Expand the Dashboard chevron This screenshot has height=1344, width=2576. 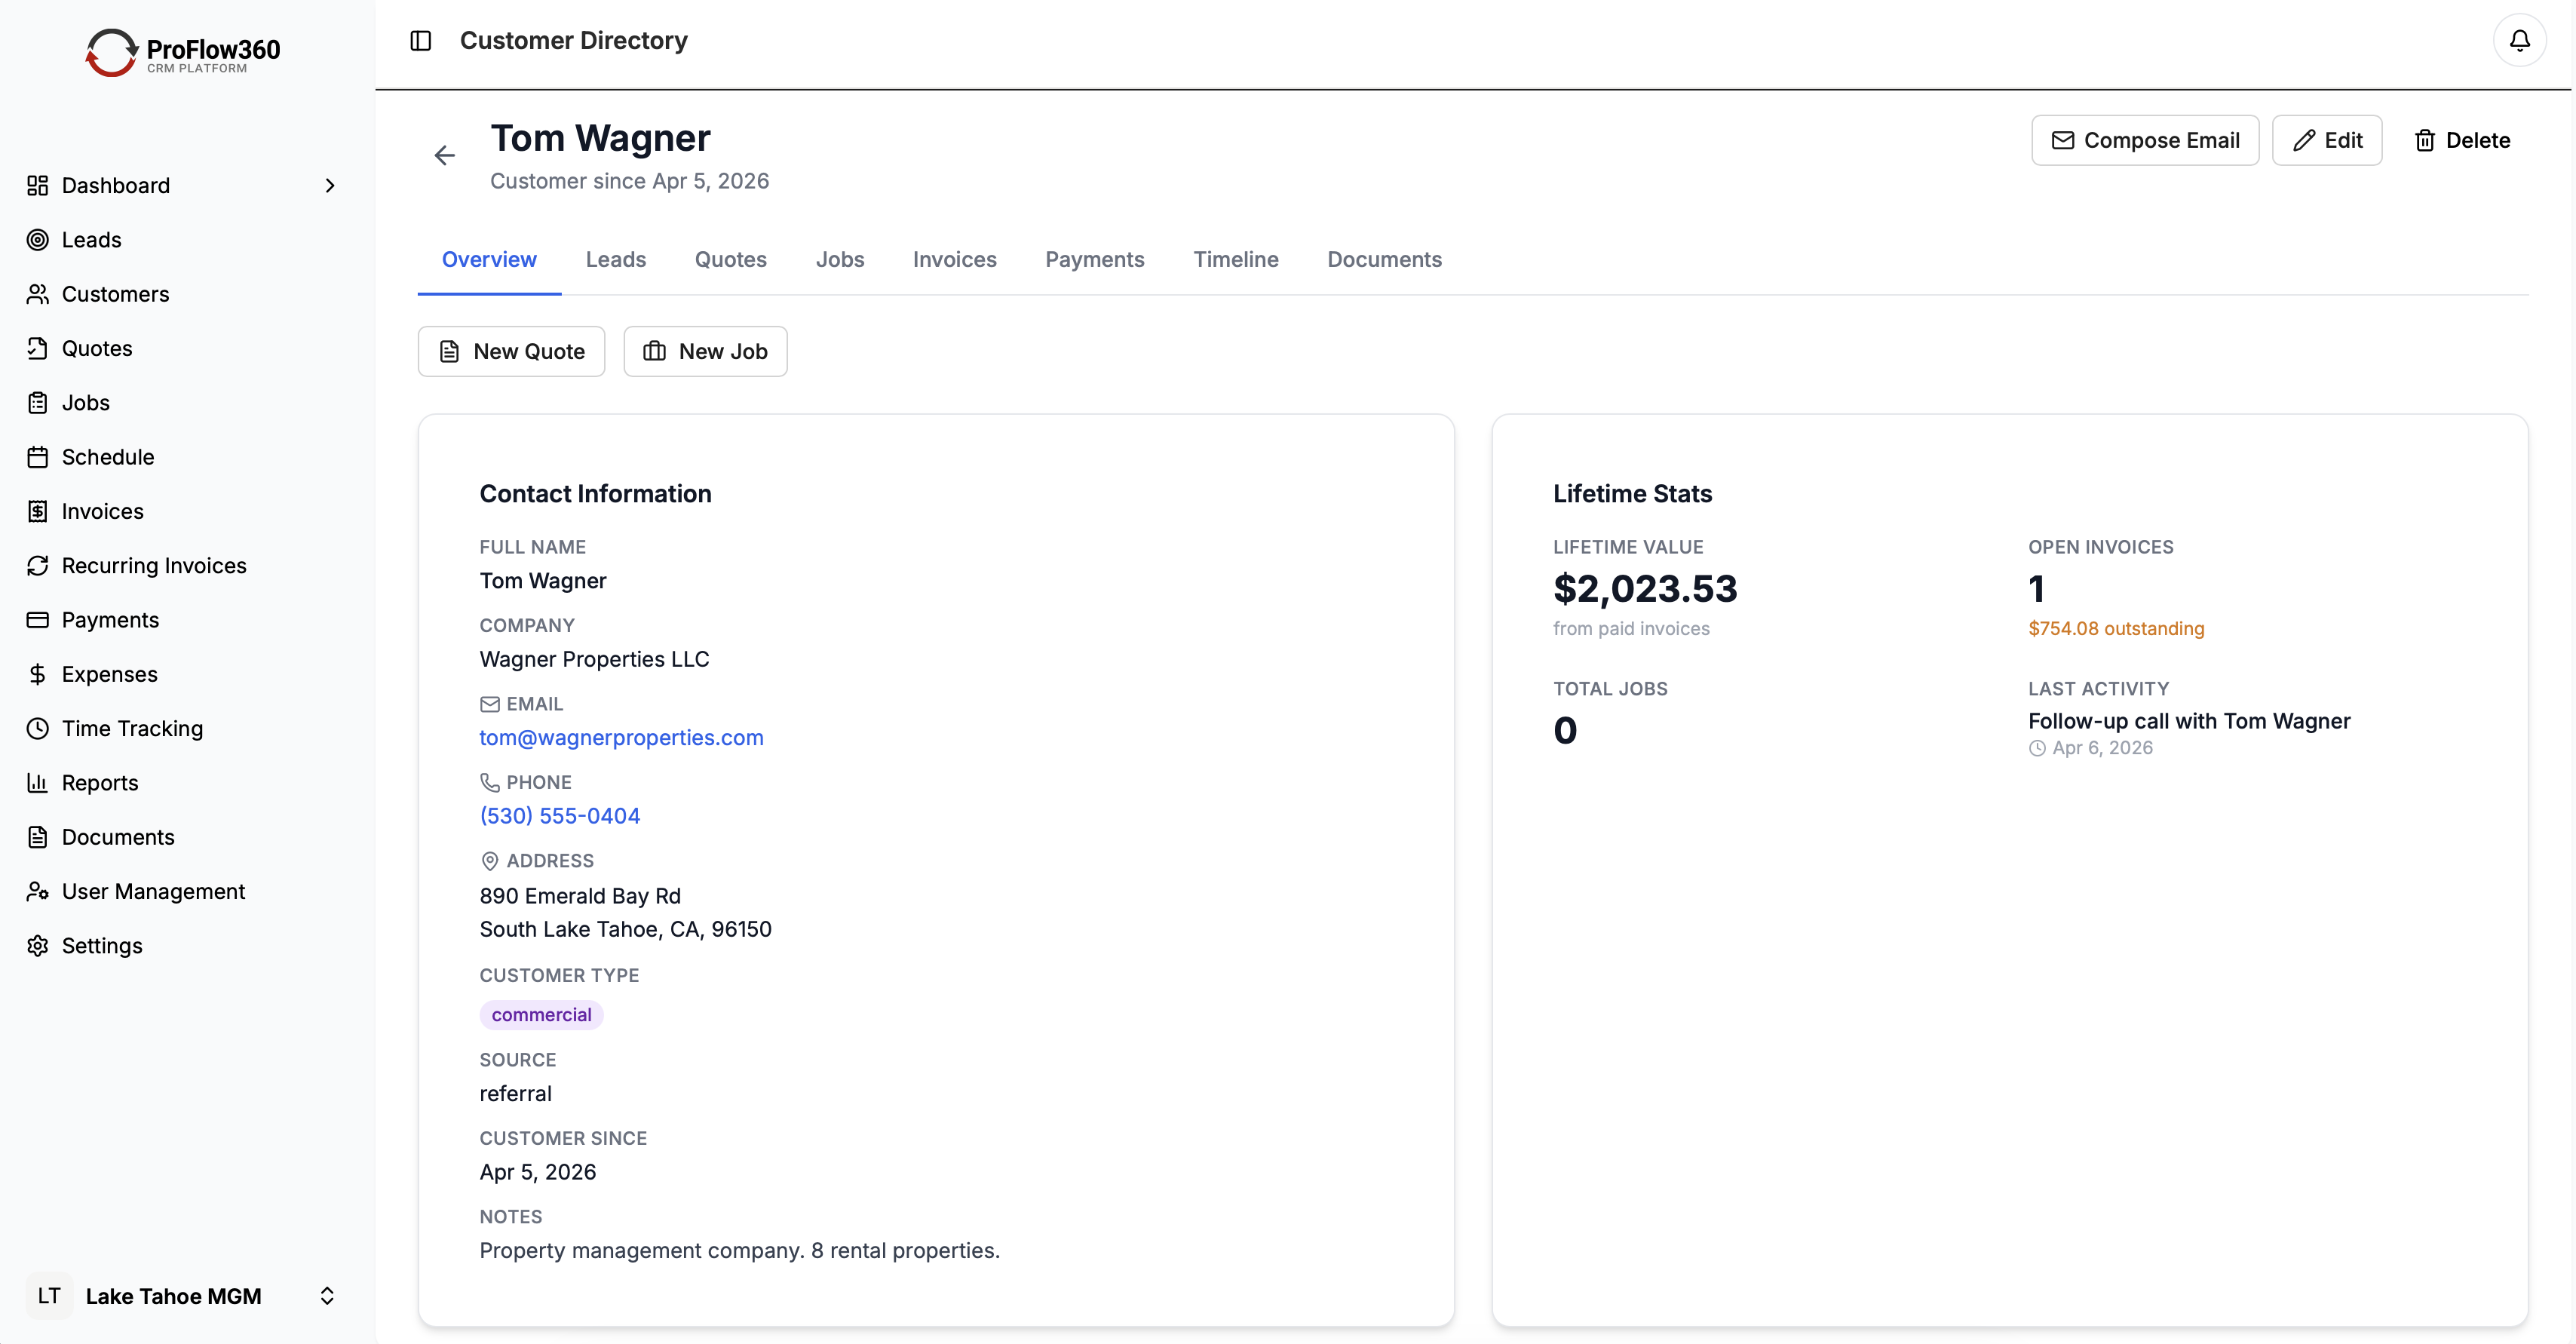[x=330, y=185]
